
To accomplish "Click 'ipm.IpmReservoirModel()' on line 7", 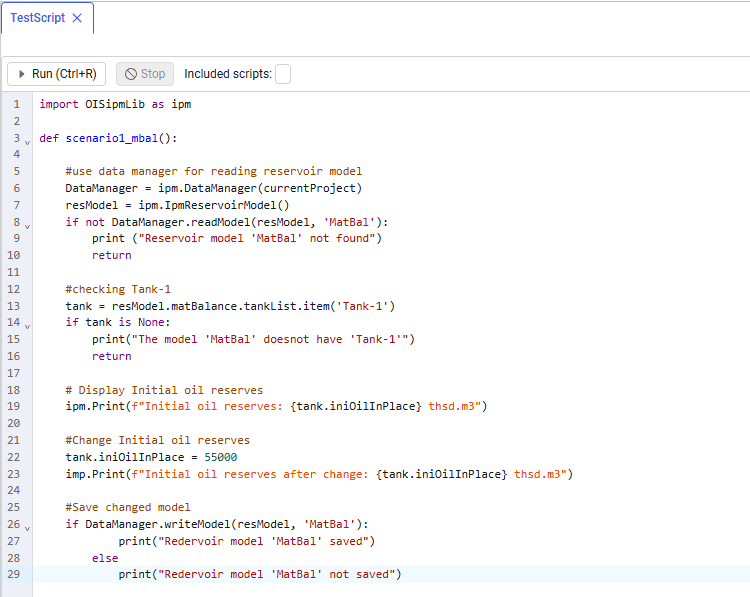I will (214, 205).
